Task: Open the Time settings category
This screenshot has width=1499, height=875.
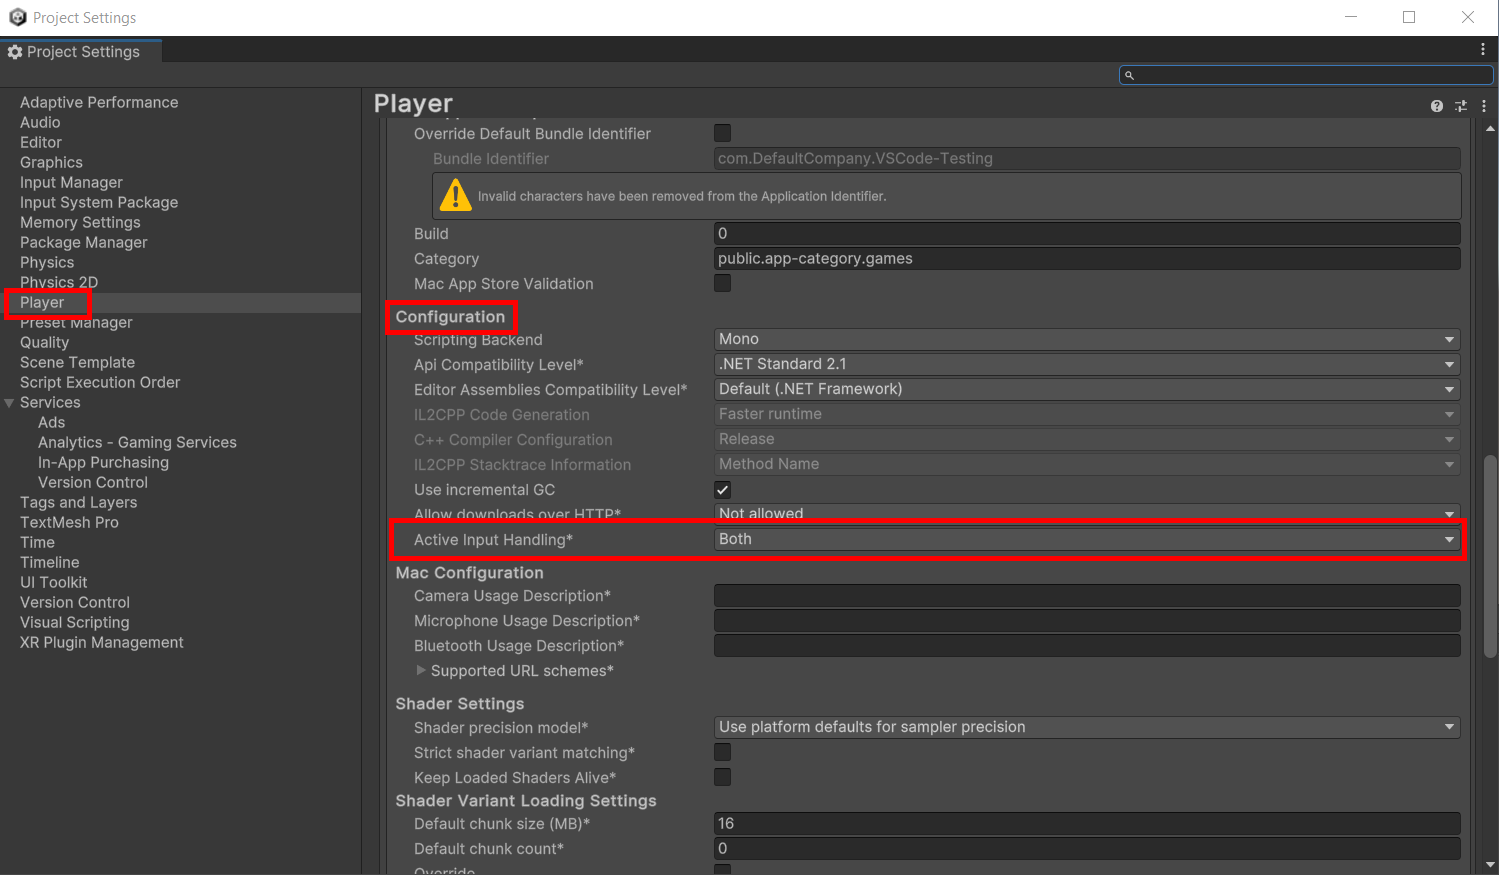Action: pos(37,542)
